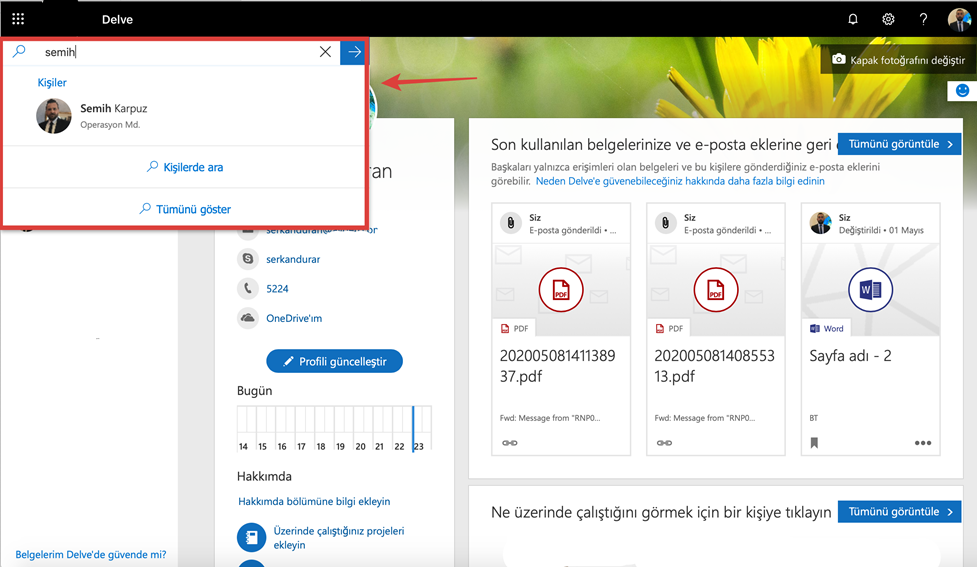The width and height of the screenshot is (977, 567).
Task: Open 'Belgelerim Delve'de güvende mi?' link
Action: click(91, 555)
